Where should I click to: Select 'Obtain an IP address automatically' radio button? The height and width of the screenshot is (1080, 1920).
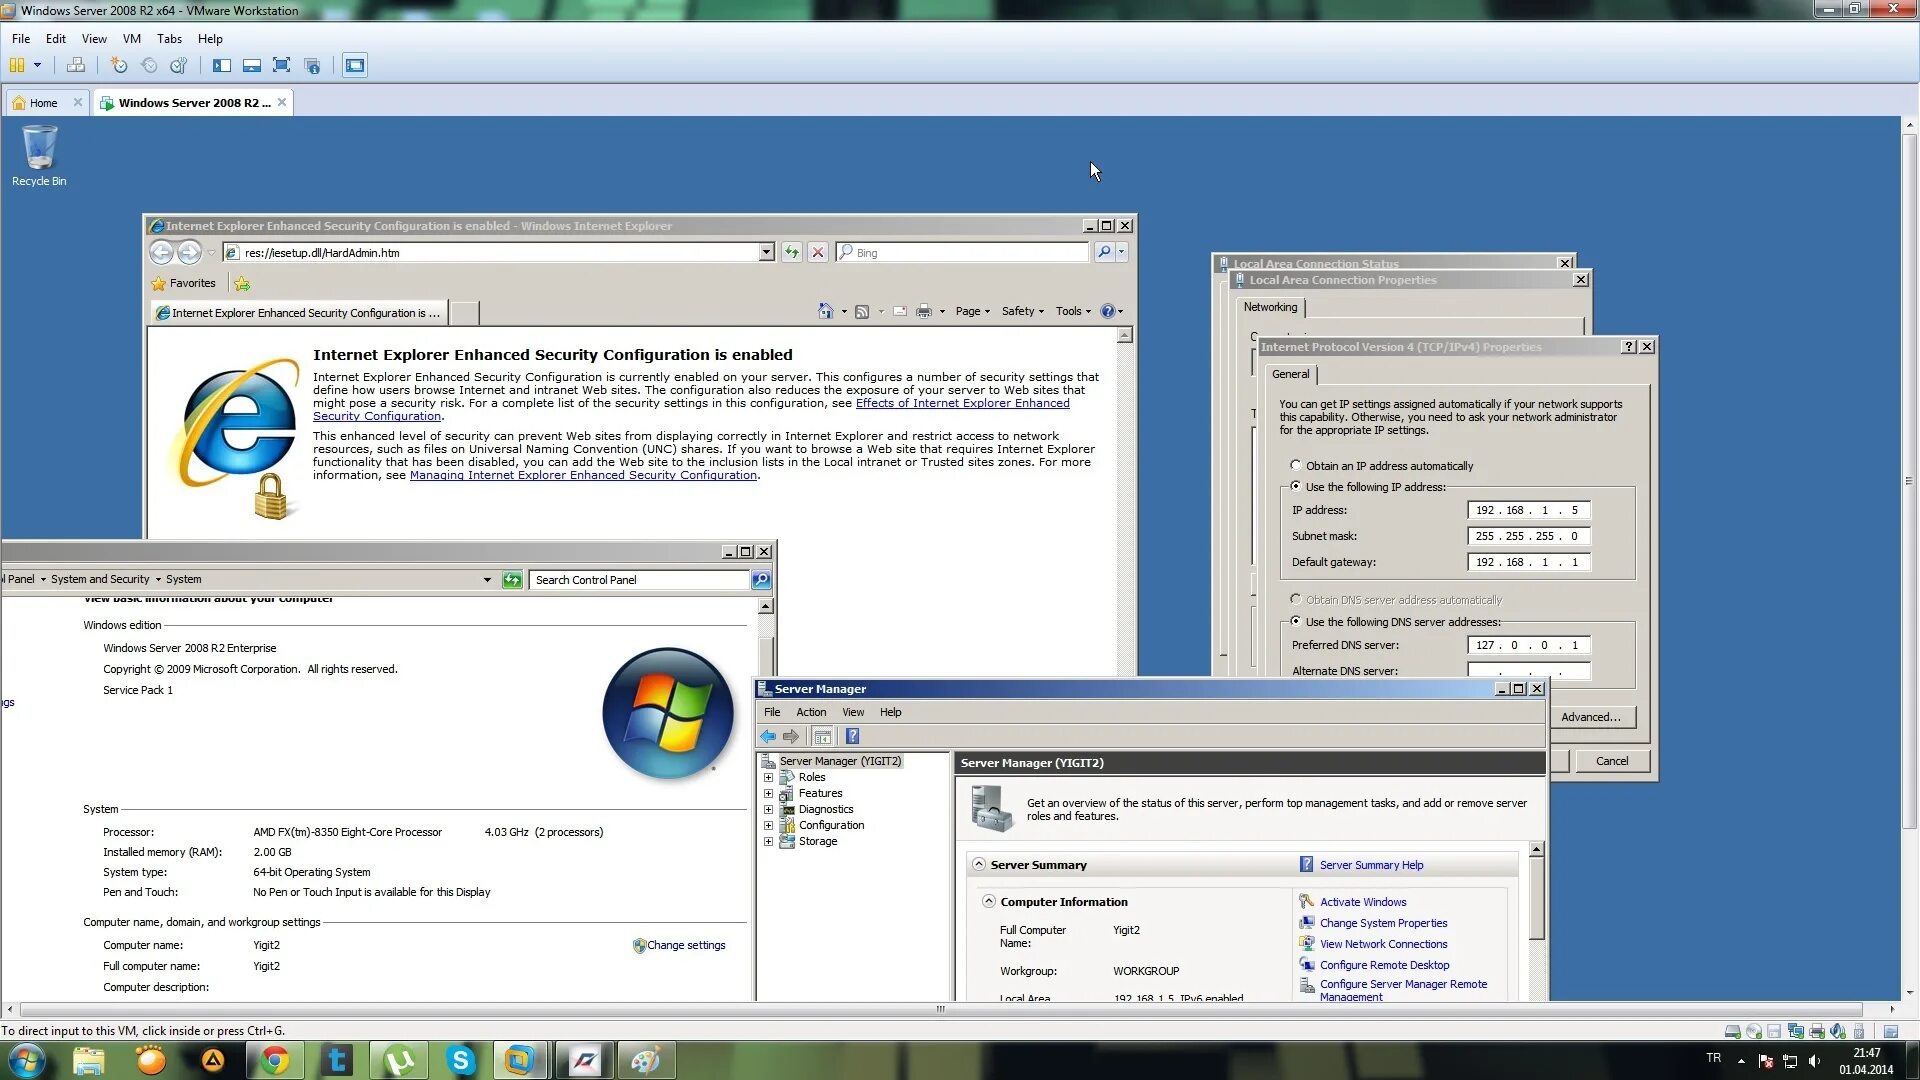[1296, 465]
